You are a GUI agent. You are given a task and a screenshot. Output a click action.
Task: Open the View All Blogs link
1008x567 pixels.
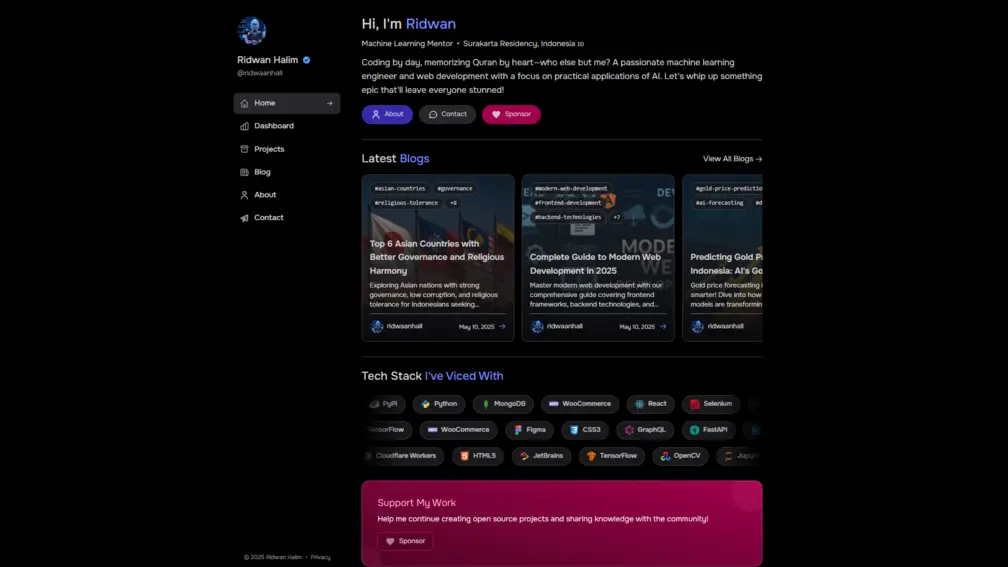pos(732,159)
